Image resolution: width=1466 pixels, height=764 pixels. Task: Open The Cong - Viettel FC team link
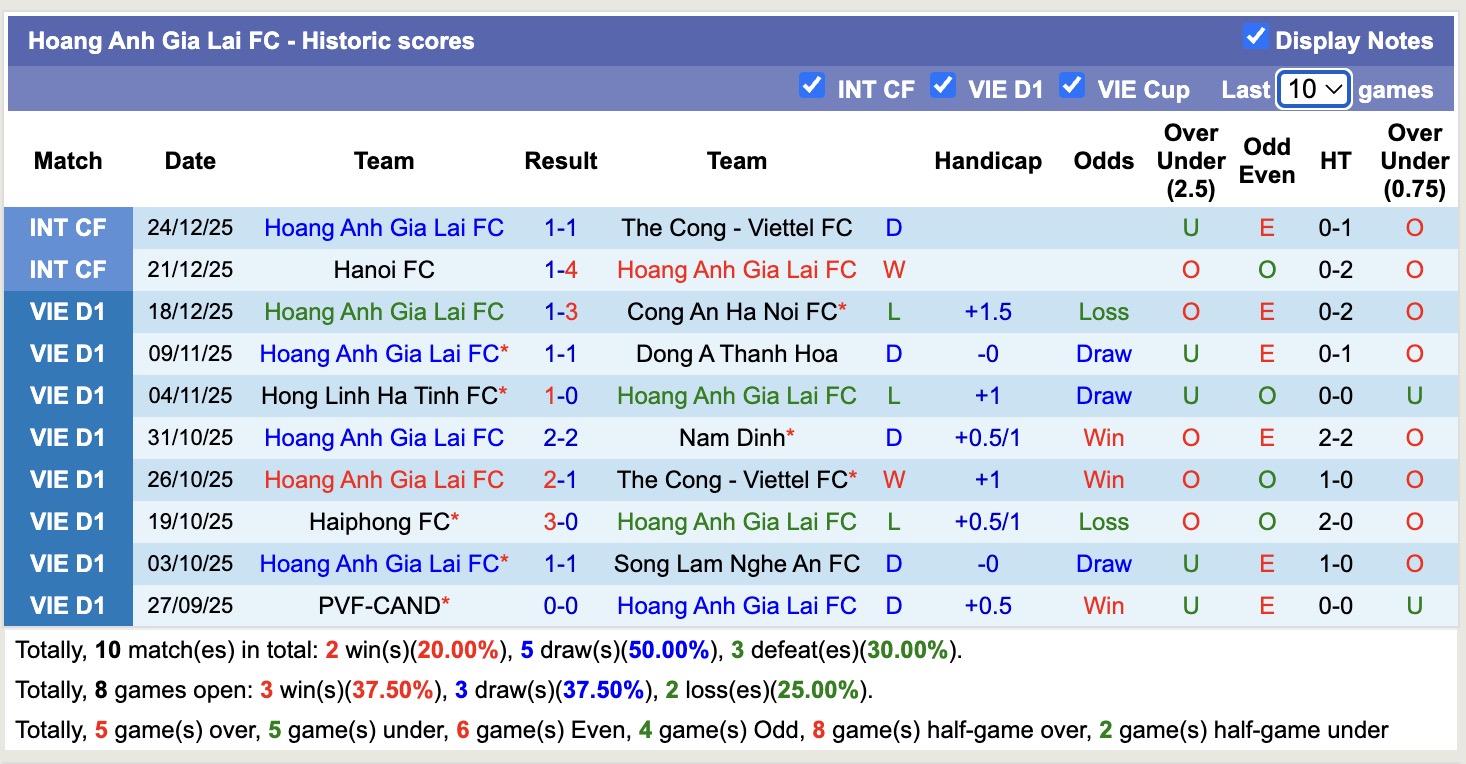pyautogui.click(x=737, y=227)
